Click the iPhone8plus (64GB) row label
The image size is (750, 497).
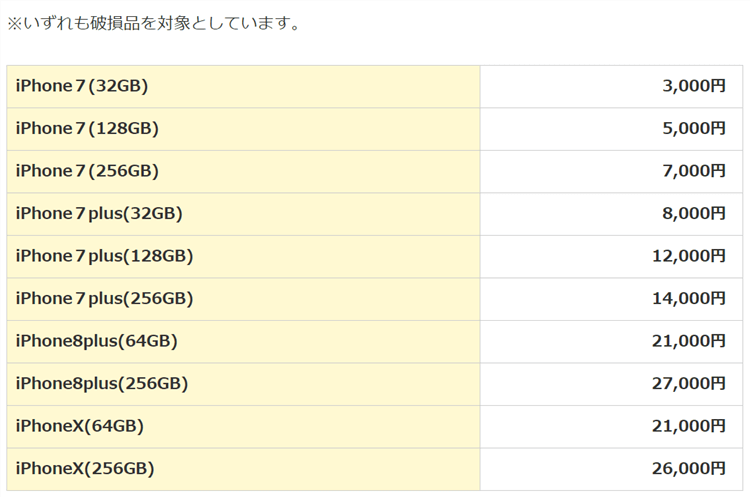[x=96, y=341]
